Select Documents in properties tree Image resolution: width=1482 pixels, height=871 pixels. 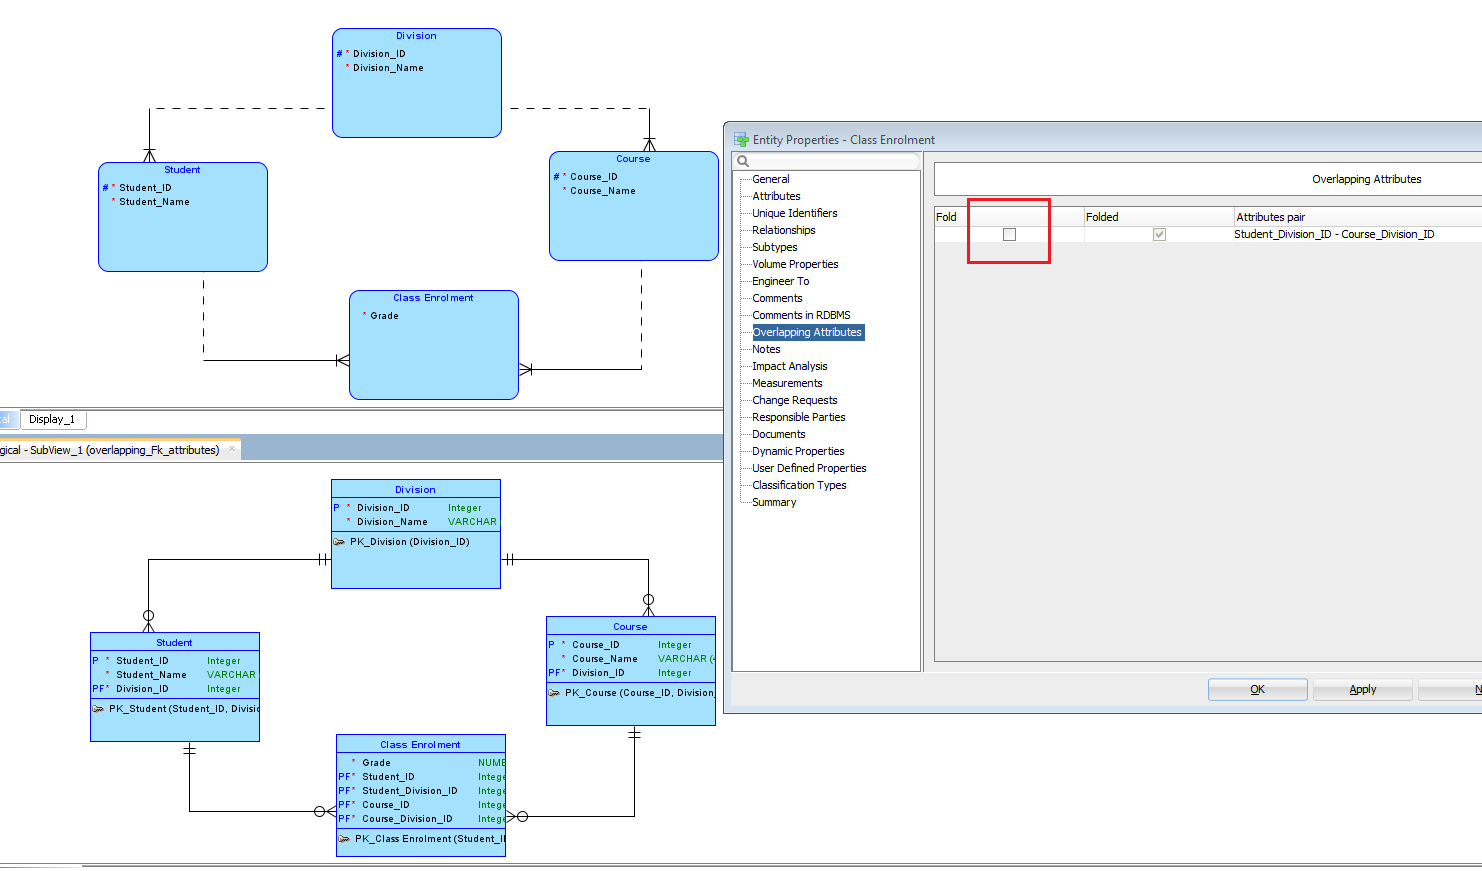pos(779,434)
